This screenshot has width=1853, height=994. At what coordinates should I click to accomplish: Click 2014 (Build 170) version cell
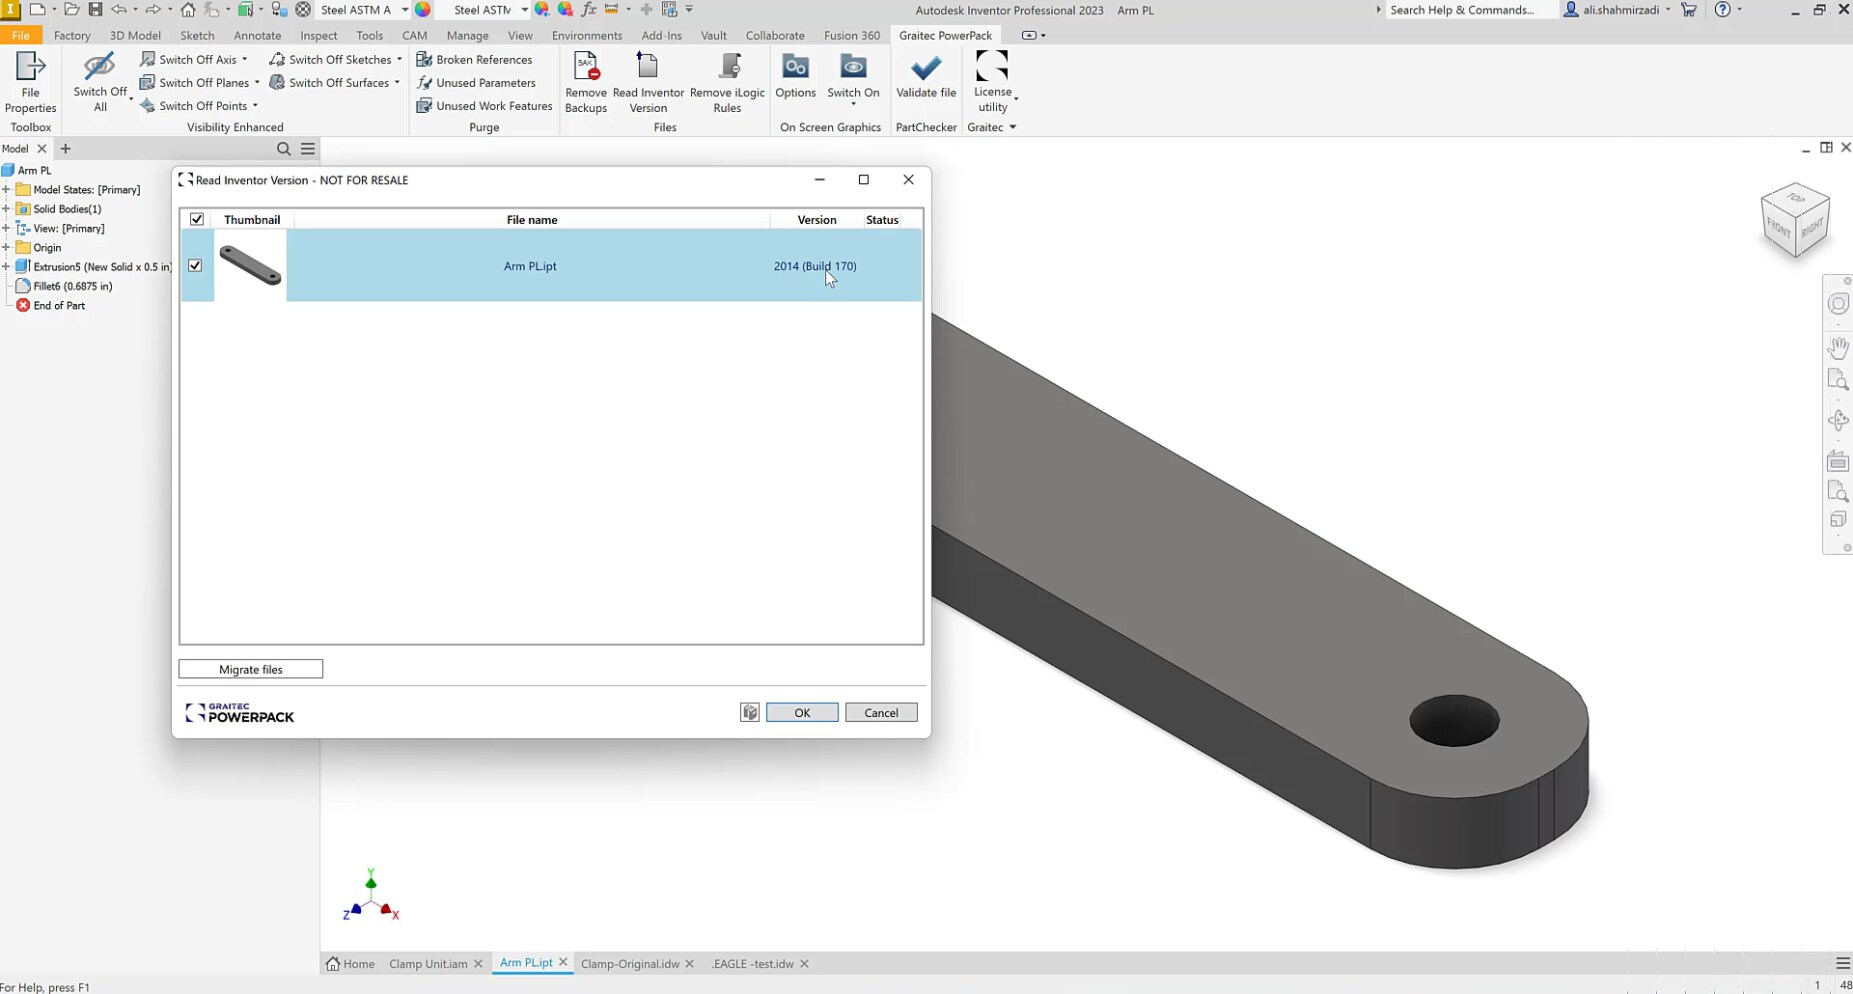(815, 265)
